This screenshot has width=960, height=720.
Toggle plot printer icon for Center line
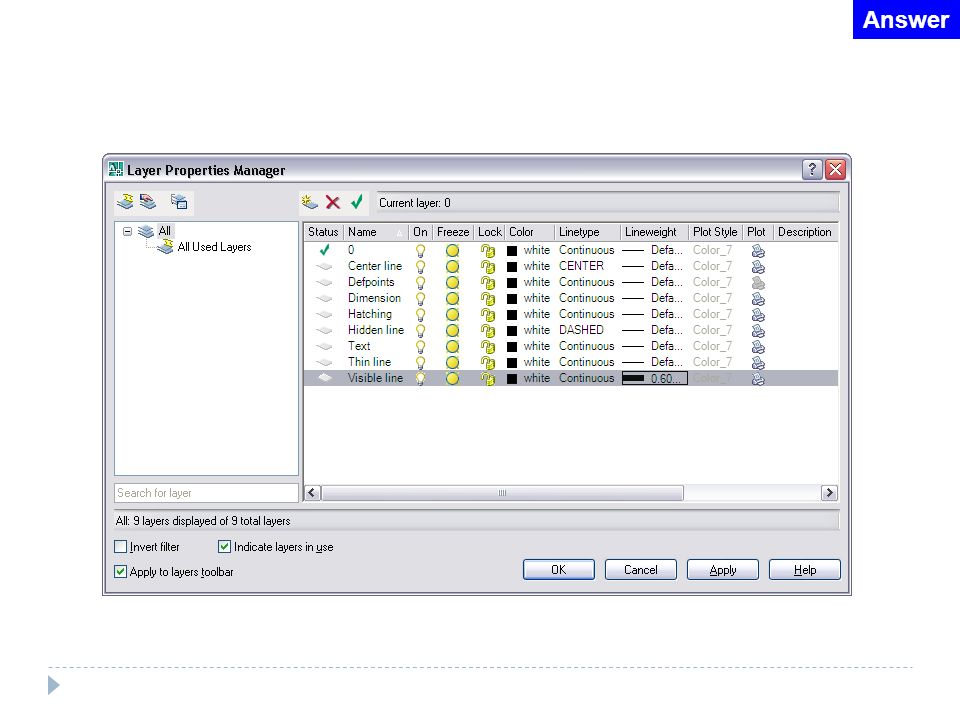pyautogui.click(x=758, y=267)
